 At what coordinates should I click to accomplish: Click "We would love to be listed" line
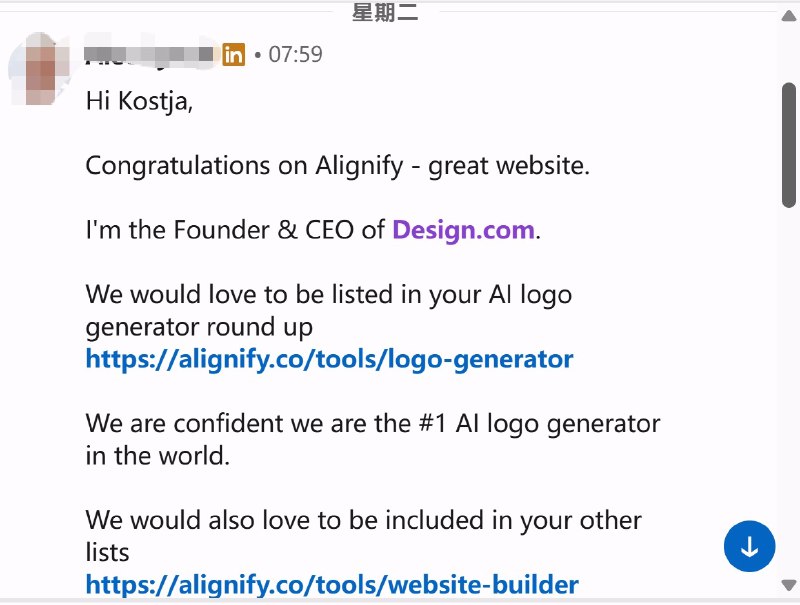[328, 295]
